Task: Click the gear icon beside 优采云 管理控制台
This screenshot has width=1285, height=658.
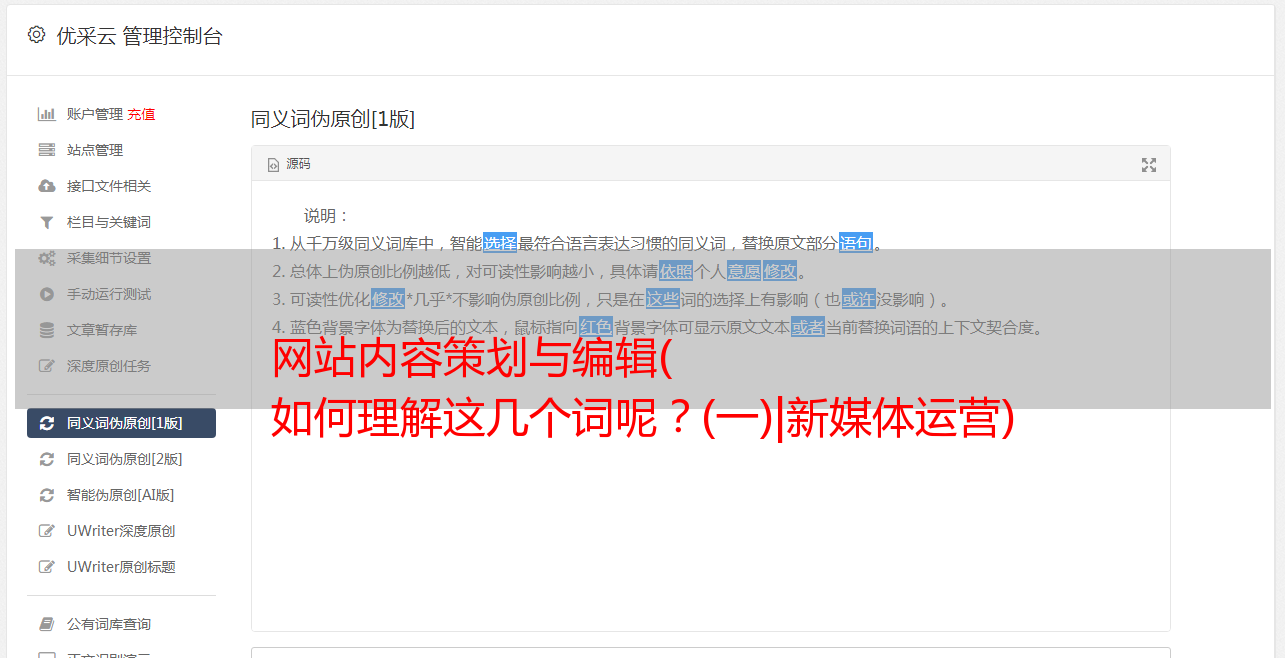Action: click(37, 35)
